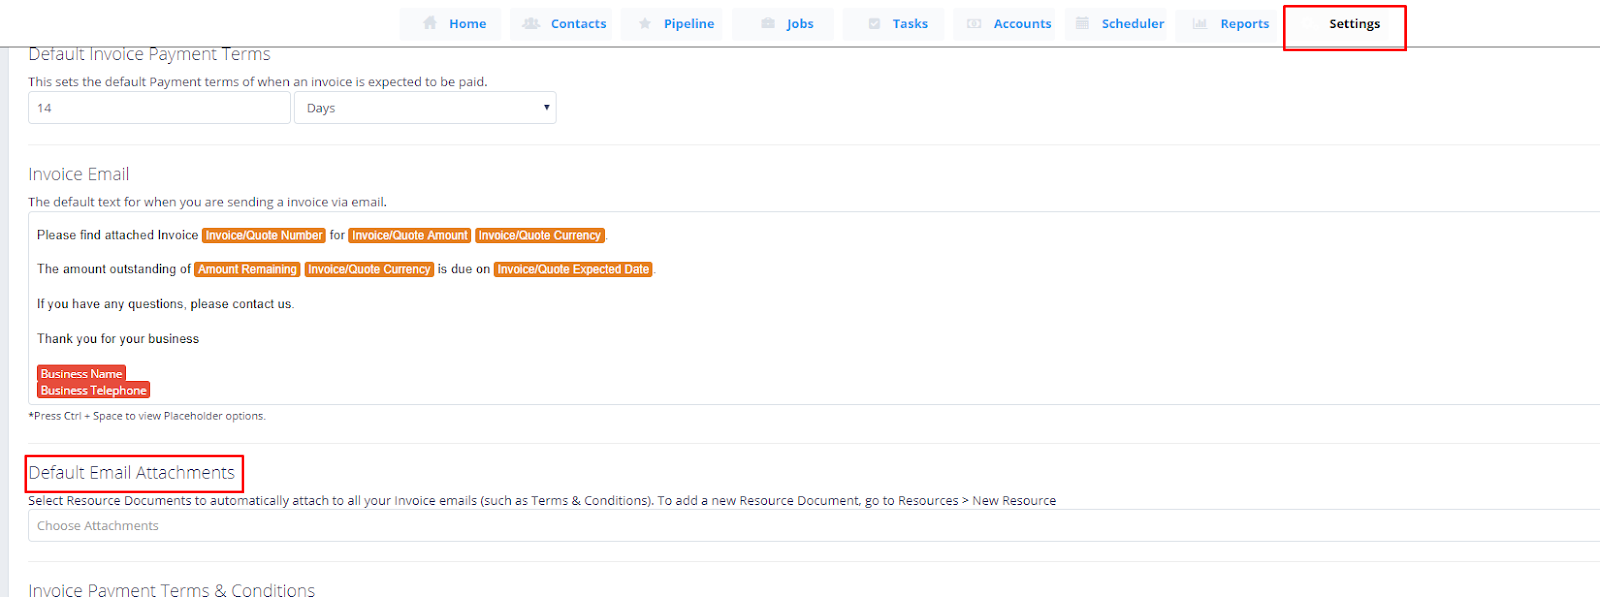Click the Business Telephone placeholder tag
This screenshot has width=1600, height=597.
pos(93,390)
